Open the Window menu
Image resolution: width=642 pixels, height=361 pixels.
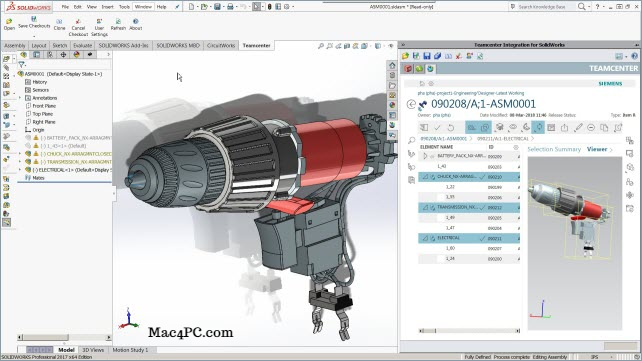click(x=143, y=7)
